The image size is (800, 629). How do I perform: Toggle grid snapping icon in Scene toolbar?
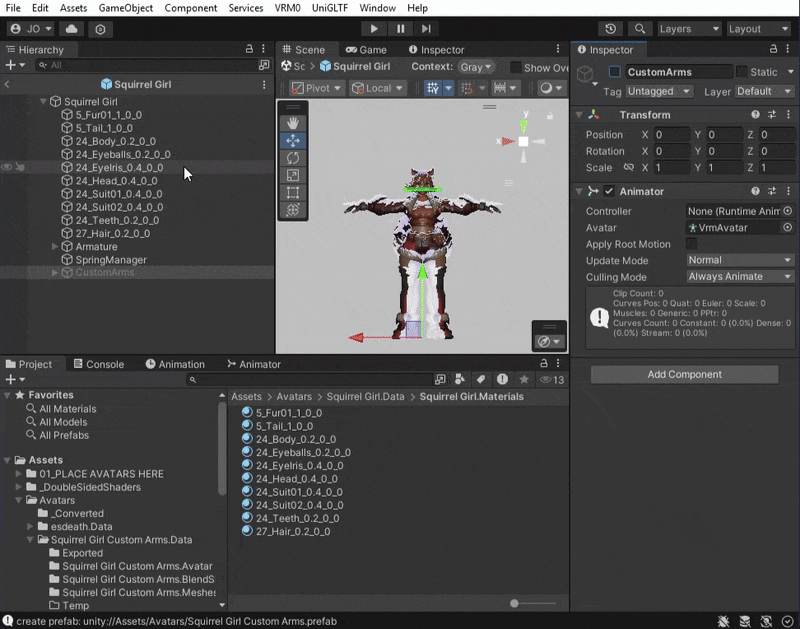pyautogui.click(x=433, y=88)
